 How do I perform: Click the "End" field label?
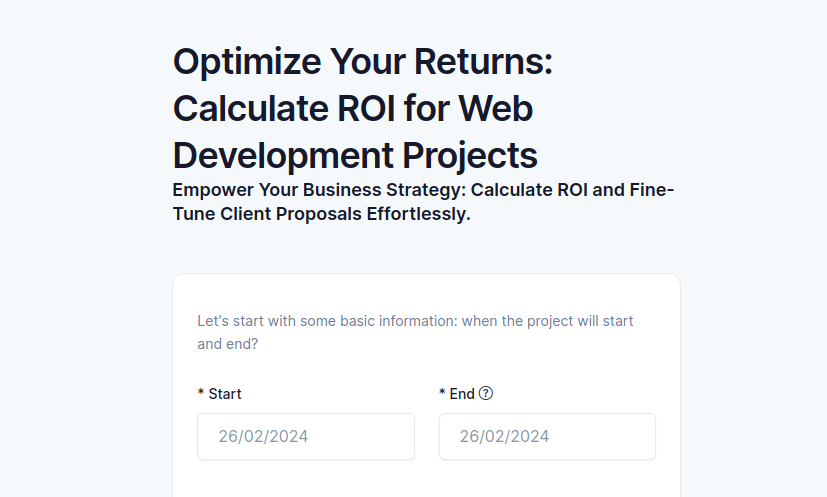tap(462, 394)
